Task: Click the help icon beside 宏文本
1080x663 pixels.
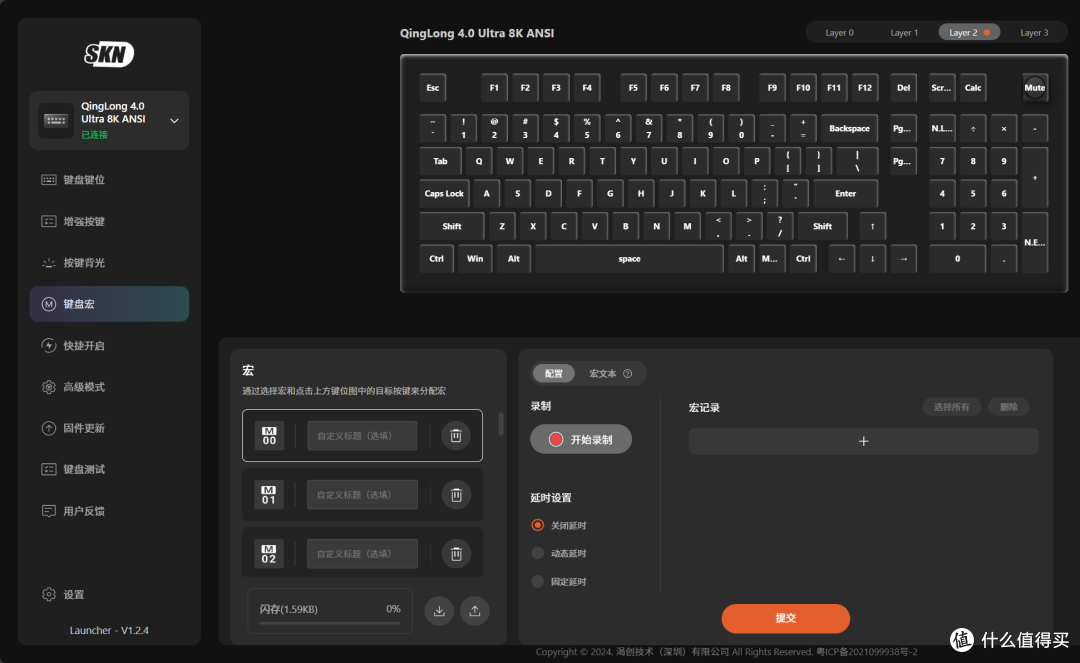Action: point(627,373)
